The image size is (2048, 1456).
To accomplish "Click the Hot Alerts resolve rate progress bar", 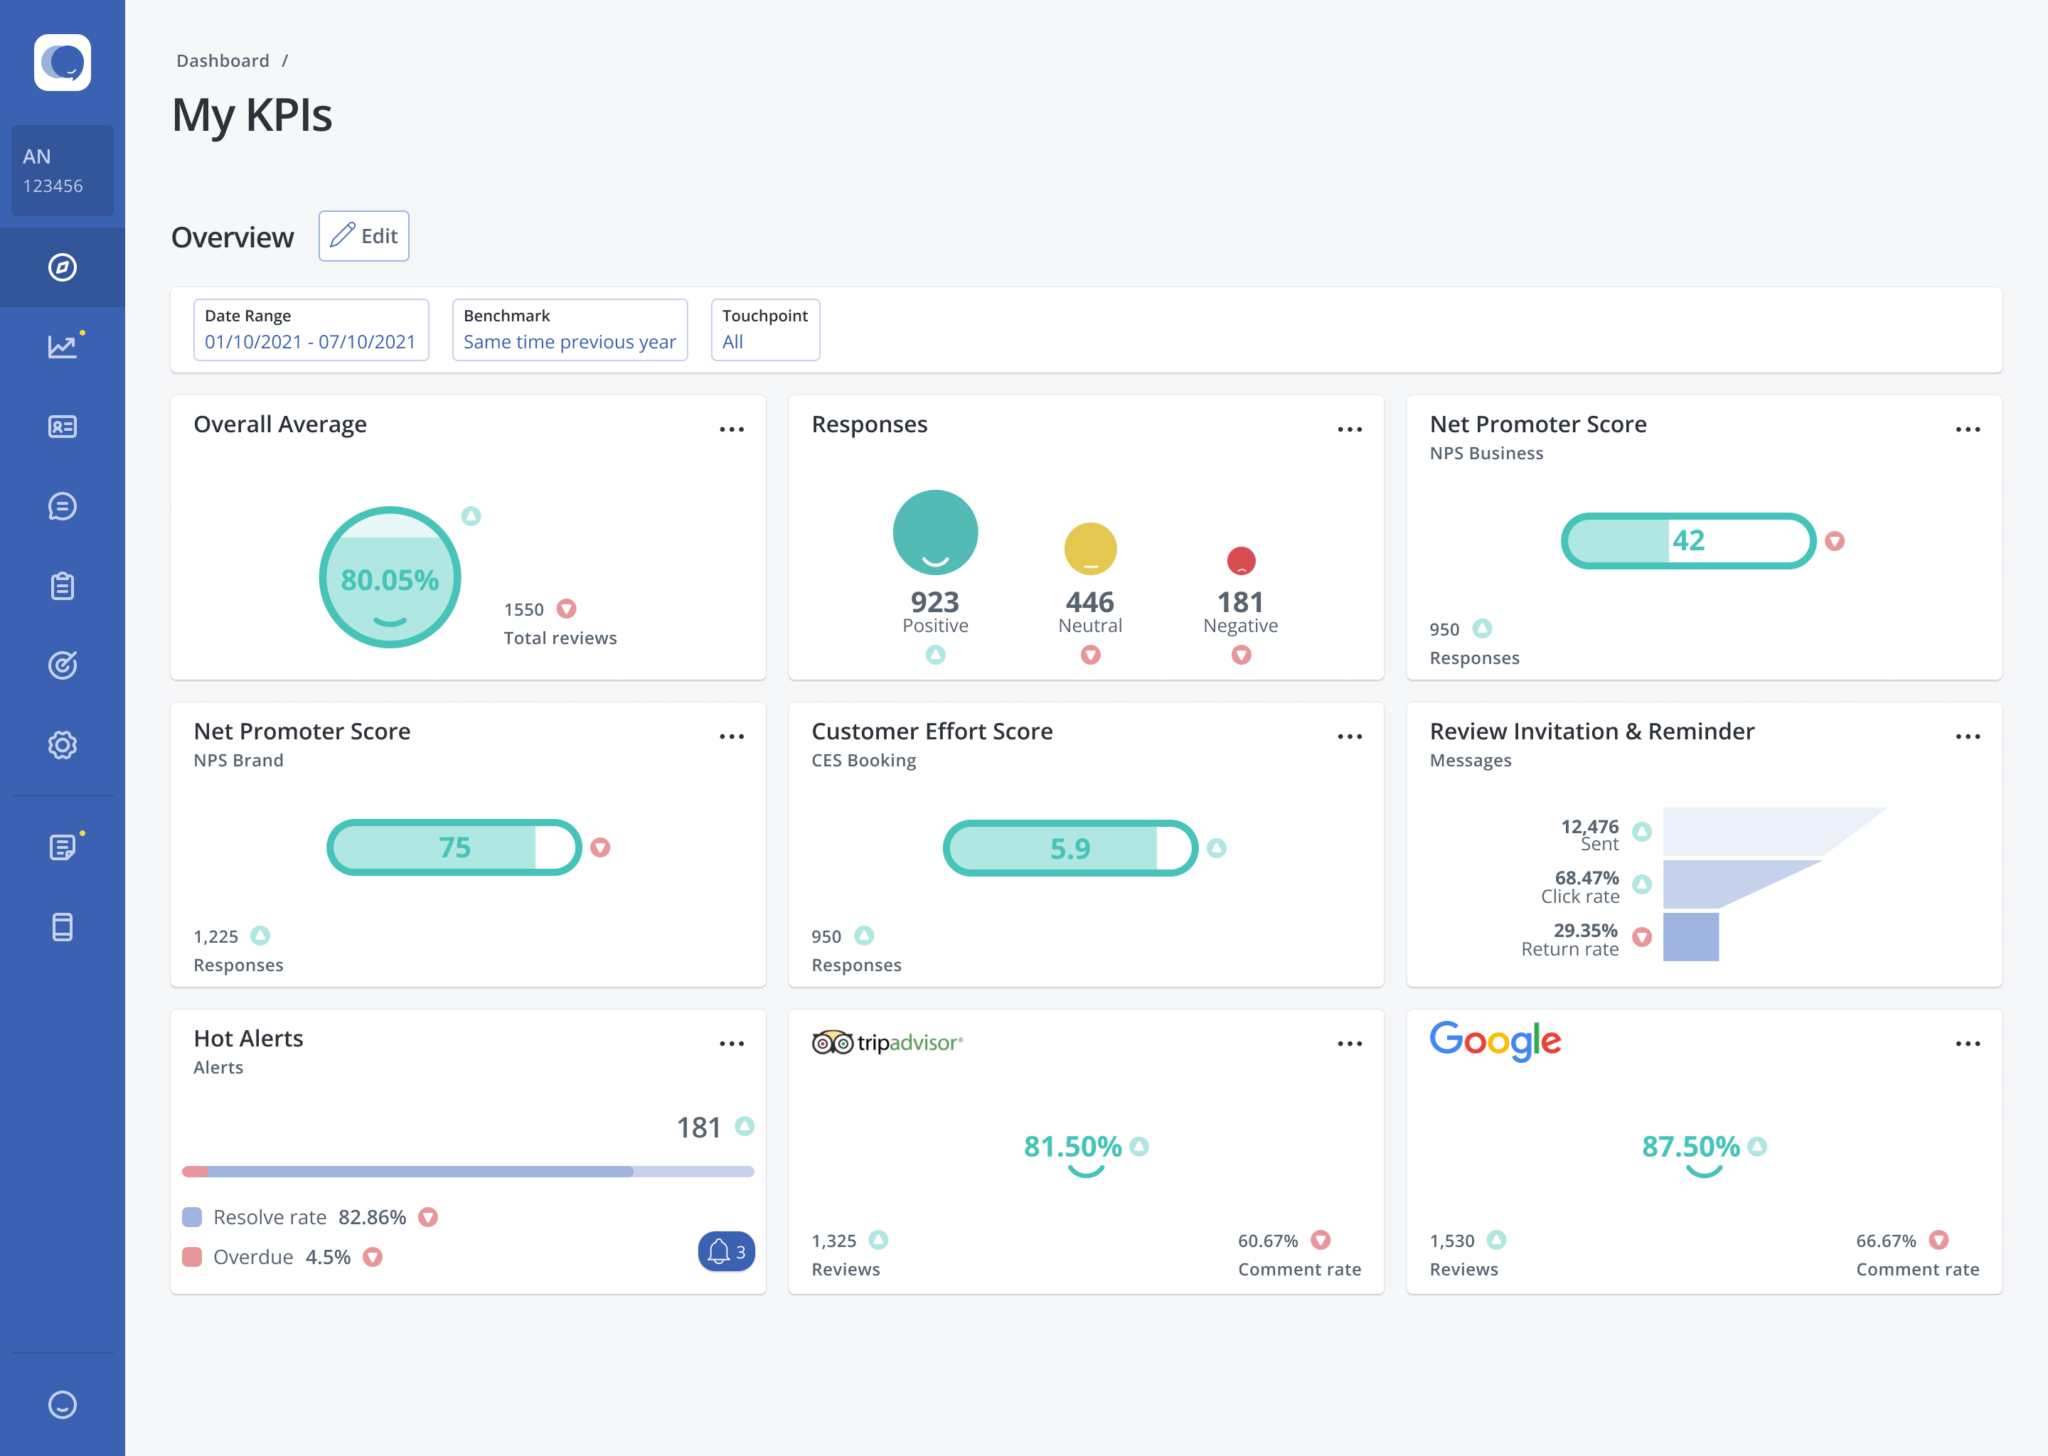I will coord(466,1171).
